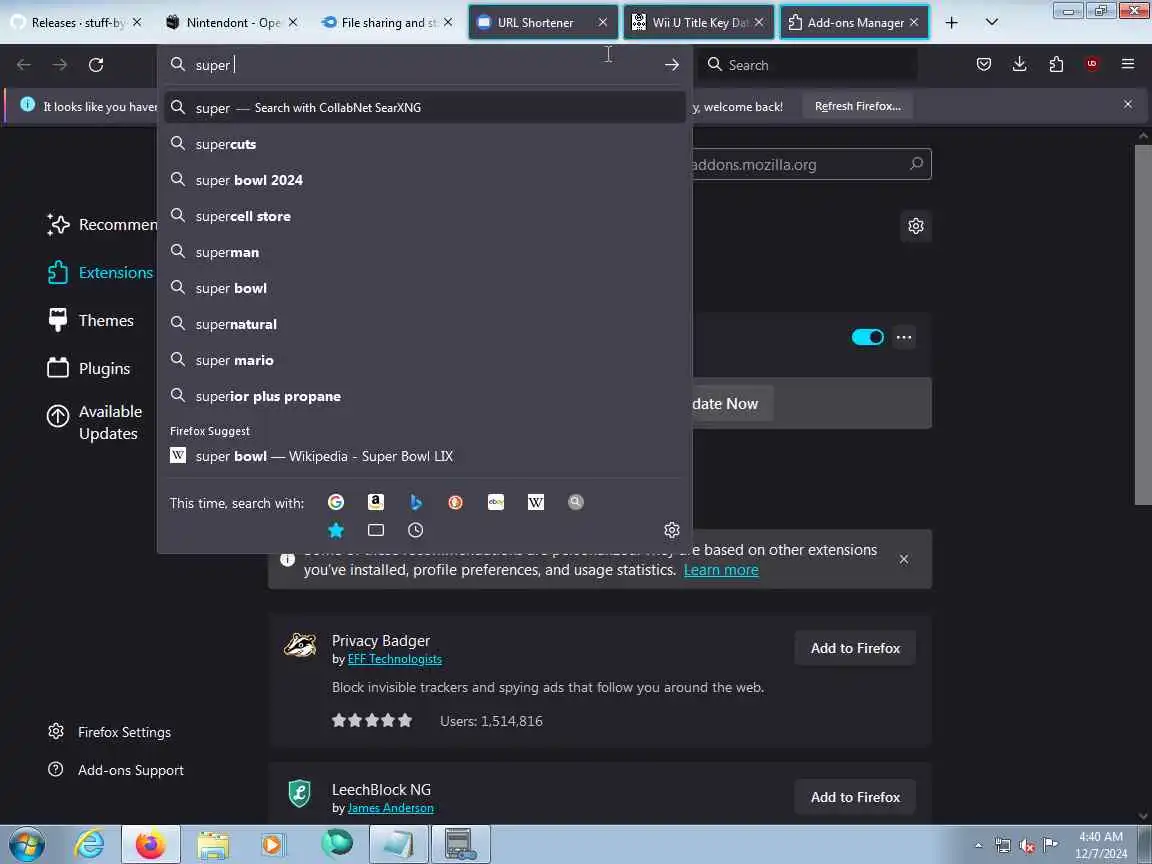The width and height of the screenshot is (1152, 864).
Task: Open James Anderson author link
Action: pos(390,808)
